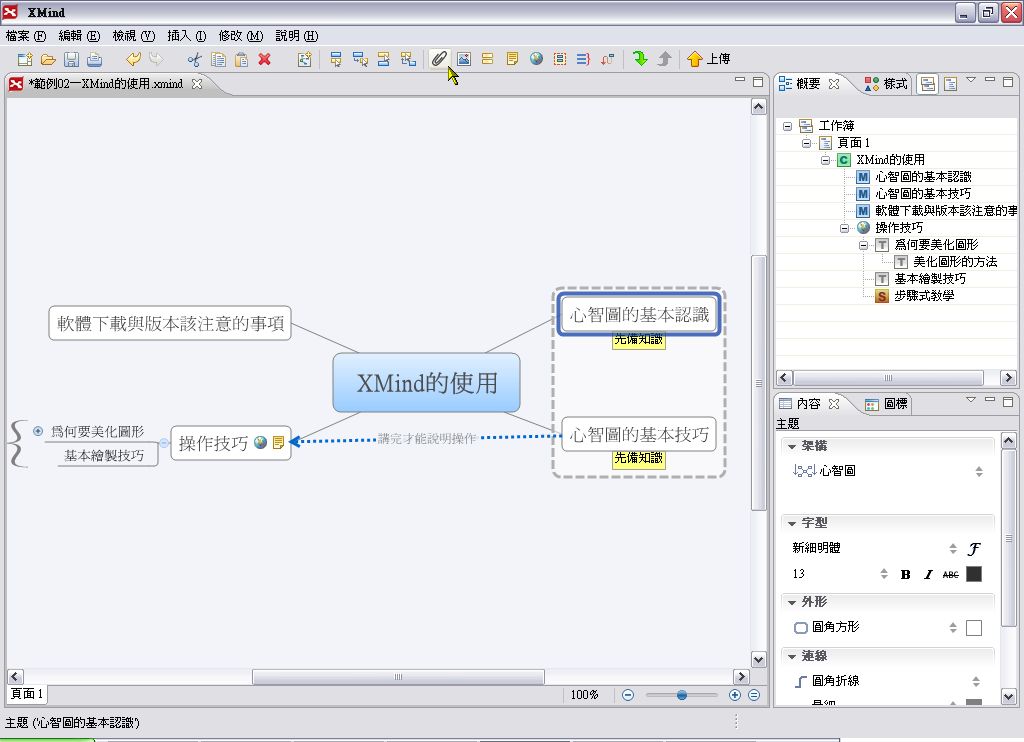Viewport: 1024px width, 742px height.
Task: Open the 新細明體 font dropdown
Action: coord(953,548)
